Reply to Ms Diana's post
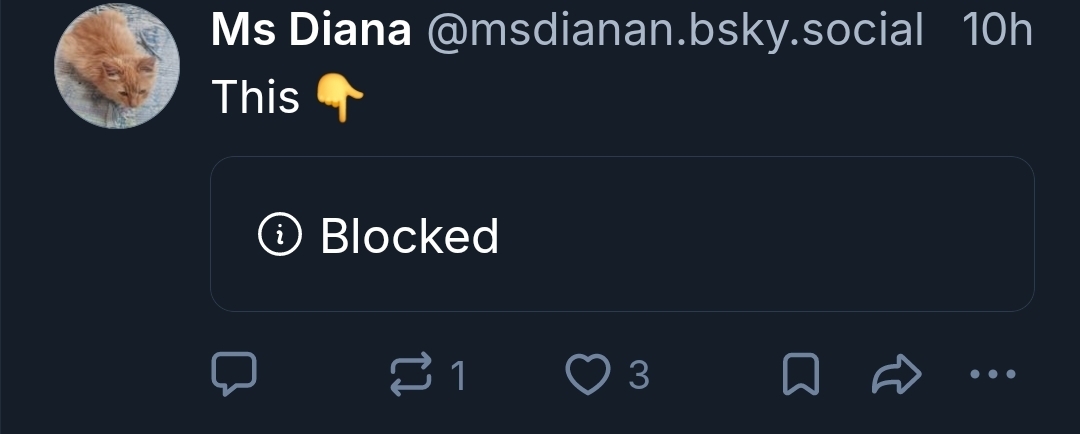Image resolution: width=1080 pixels, height=434 pixels. pyautogui.click(x=233, y=374)
